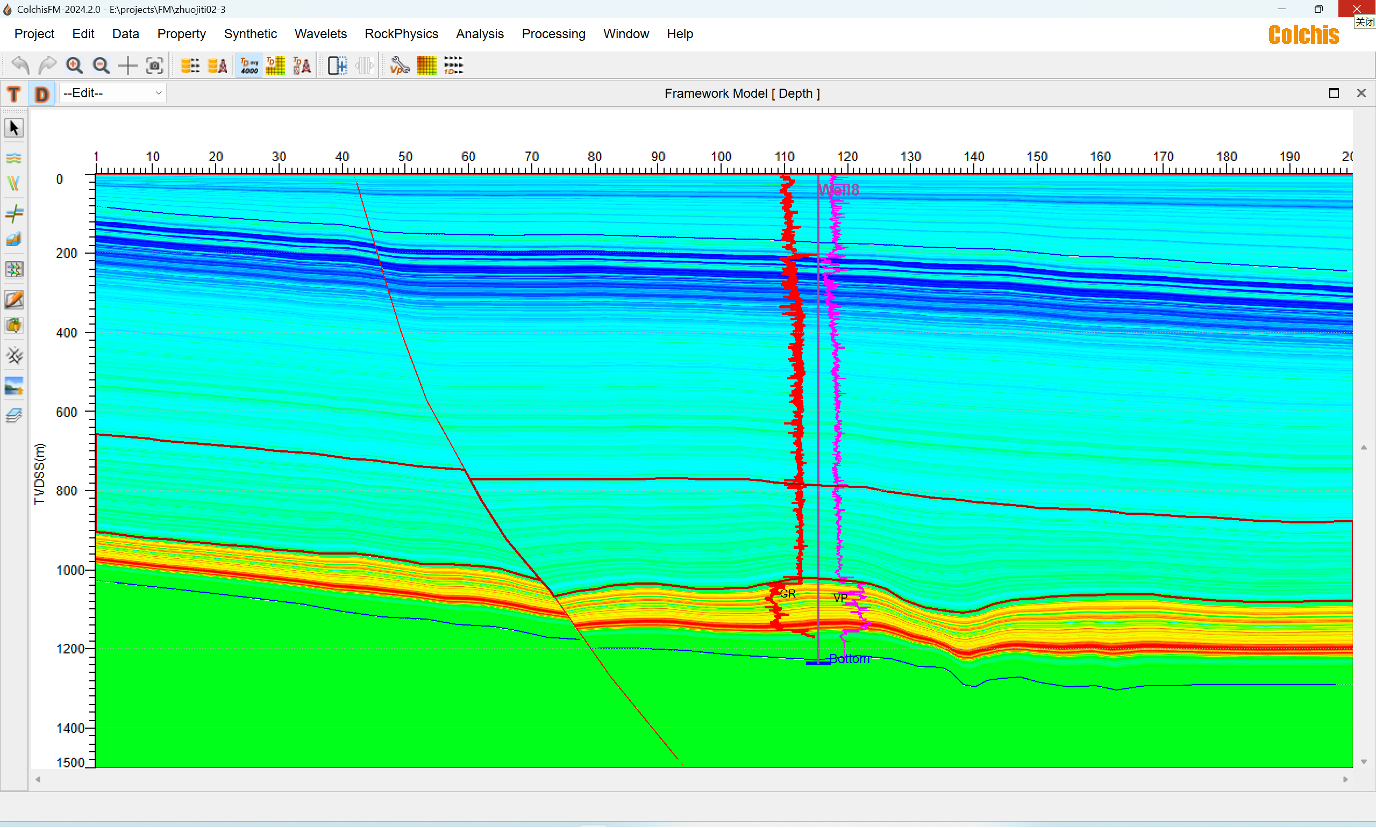Click the GR log label
This screenshot has width=1376, height=828.
(788, 594)
